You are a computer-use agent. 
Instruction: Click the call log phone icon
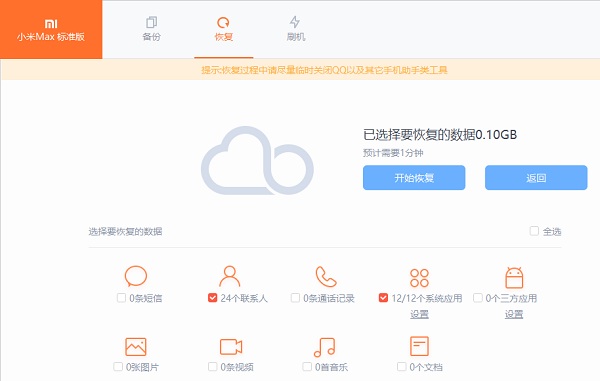tap(326, 276)
